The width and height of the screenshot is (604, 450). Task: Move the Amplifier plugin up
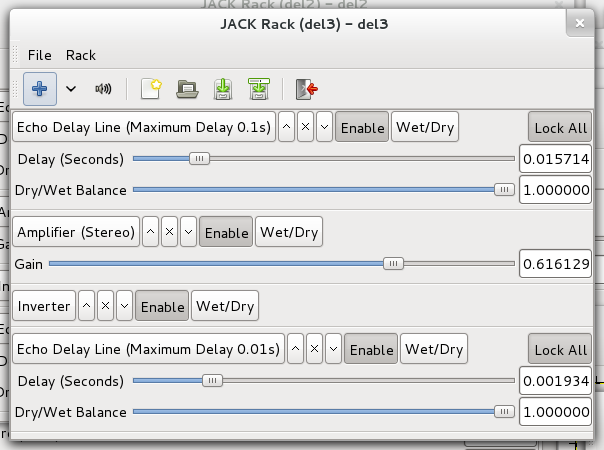151,232
